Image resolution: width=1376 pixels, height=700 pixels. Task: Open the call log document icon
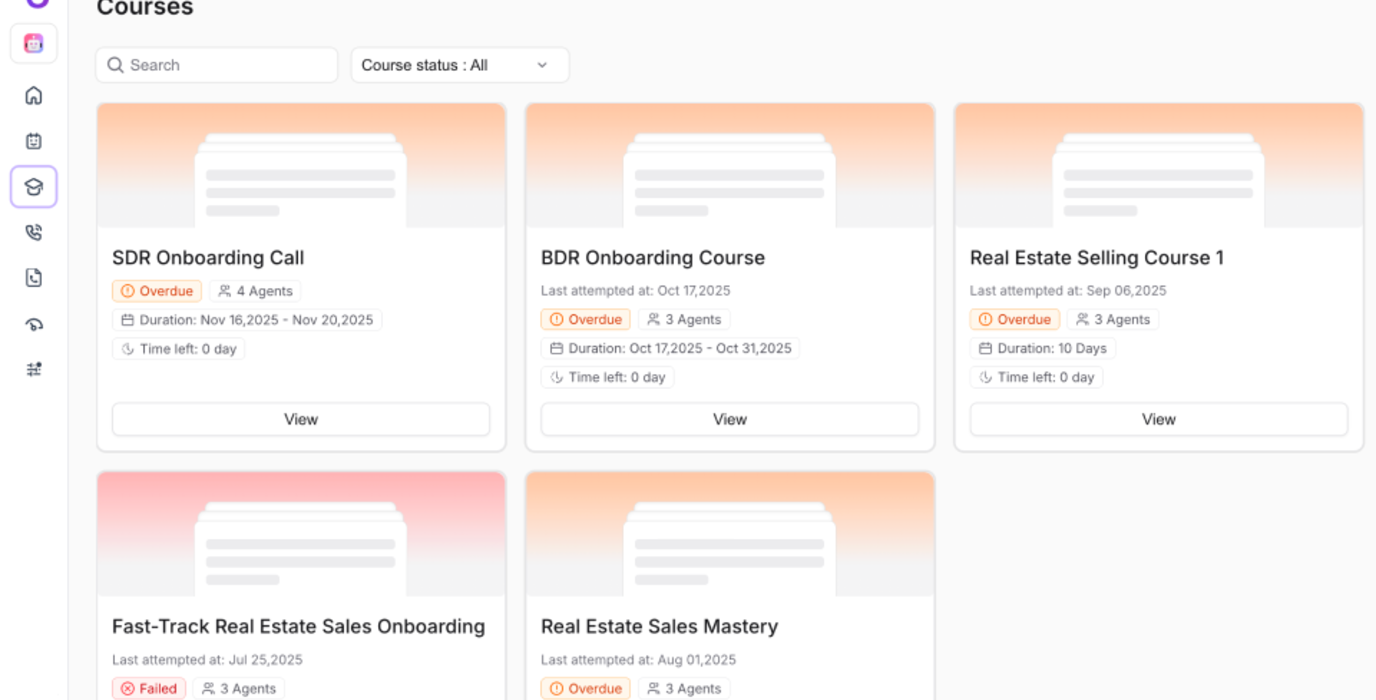click(34, 278)
